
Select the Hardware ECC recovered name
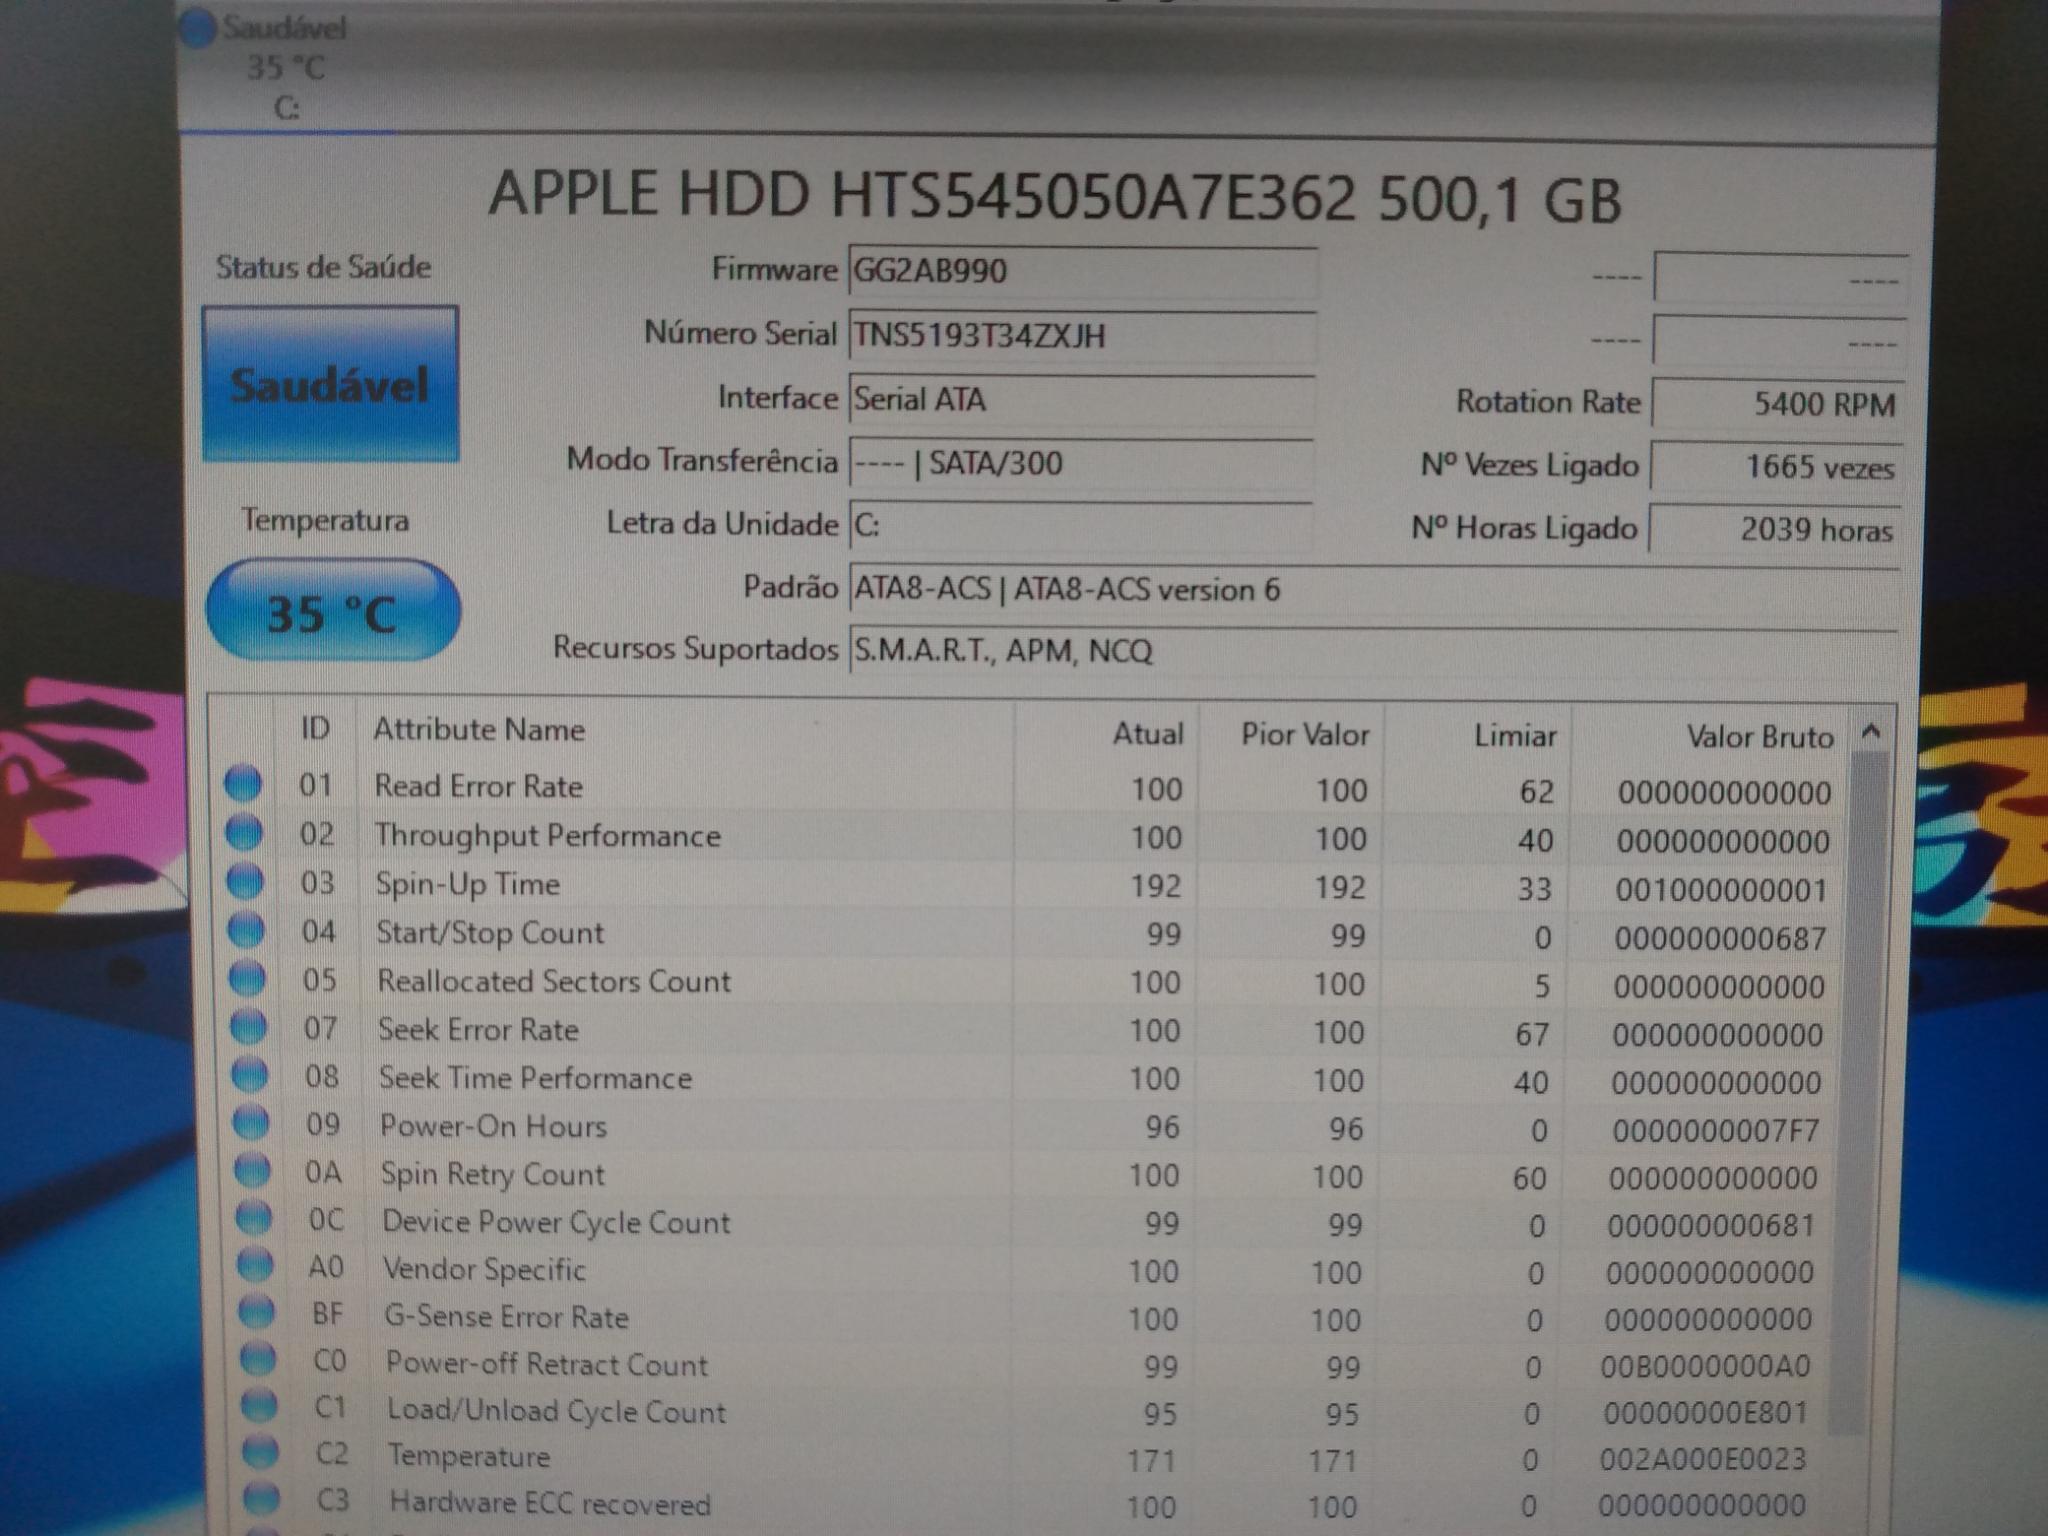coord(550,1503)
